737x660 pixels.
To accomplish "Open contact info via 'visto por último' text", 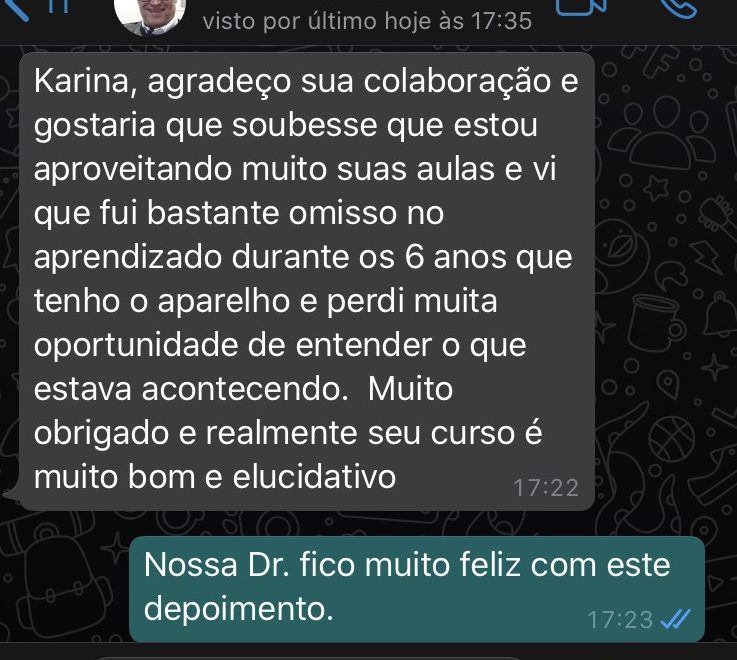I will pyautogui.click(x=367, y=22).
